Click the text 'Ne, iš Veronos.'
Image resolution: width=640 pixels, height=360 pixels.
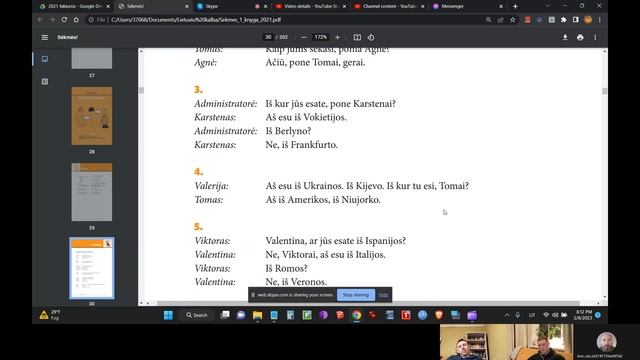pos(296,282)
